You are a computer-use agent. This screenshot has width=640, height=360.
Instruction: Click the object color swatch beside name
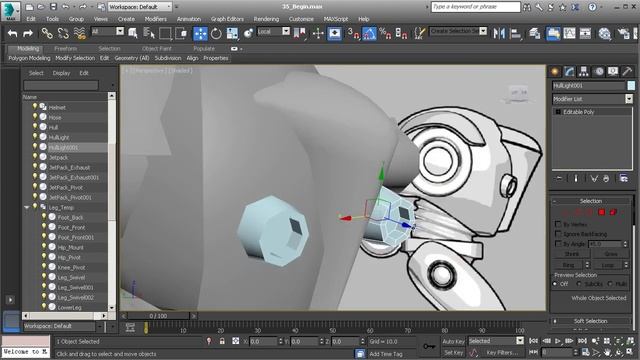point(631,85)
